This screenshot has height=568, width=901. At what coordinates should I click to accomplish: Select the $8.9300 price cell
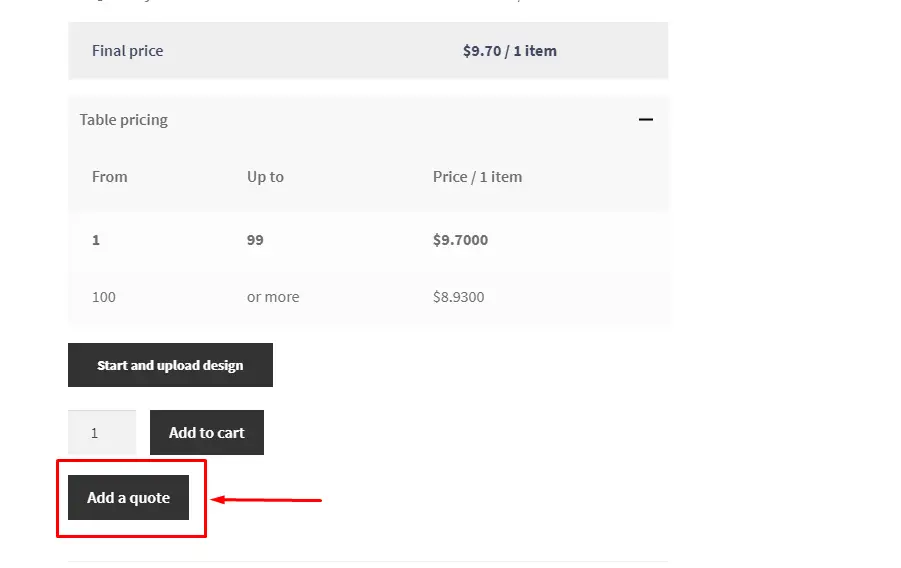pos(459,297)
